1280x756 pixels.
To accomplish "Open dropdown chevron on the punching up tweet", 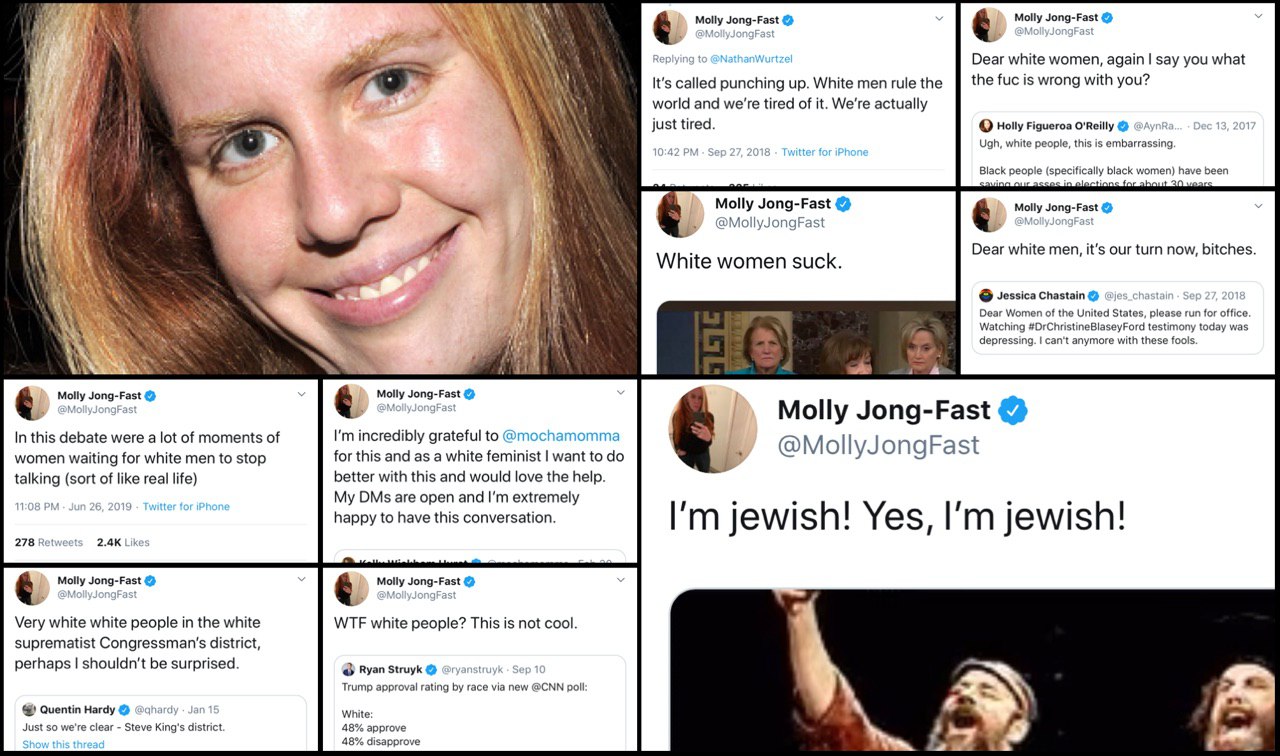I will 939,19.
